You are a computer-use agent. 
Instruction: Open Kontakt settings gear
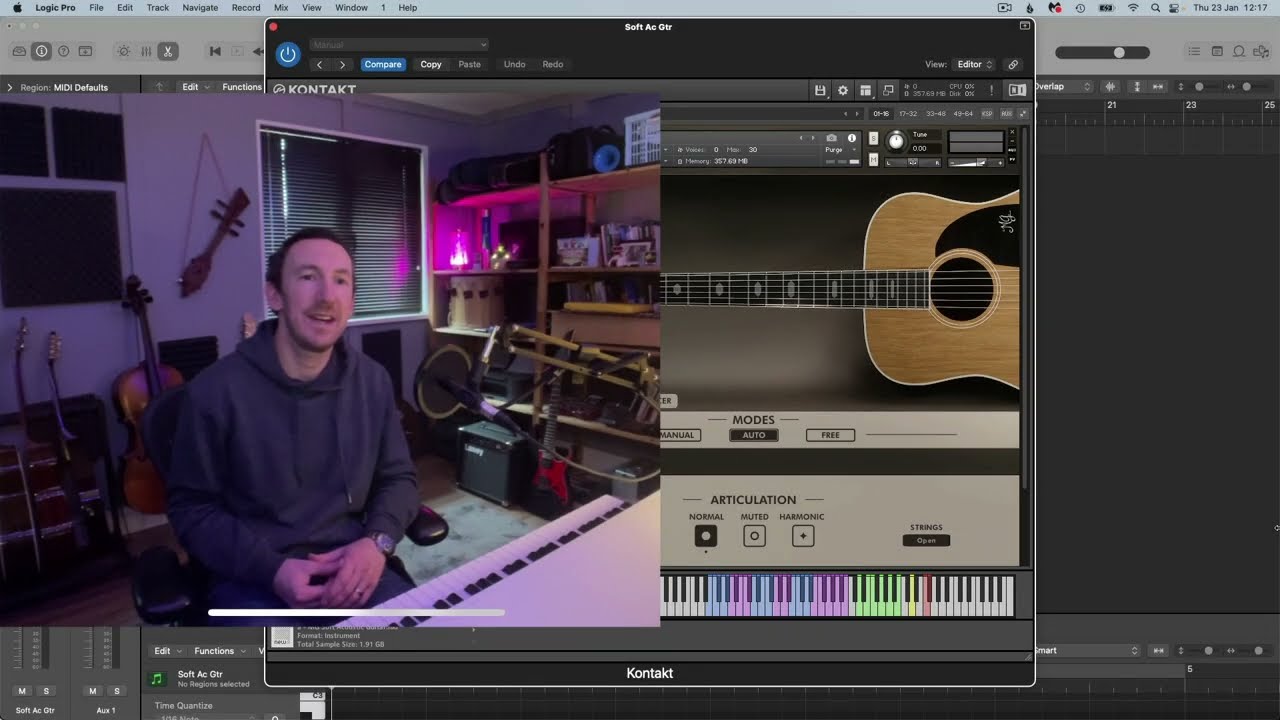(x=843, y=90)
